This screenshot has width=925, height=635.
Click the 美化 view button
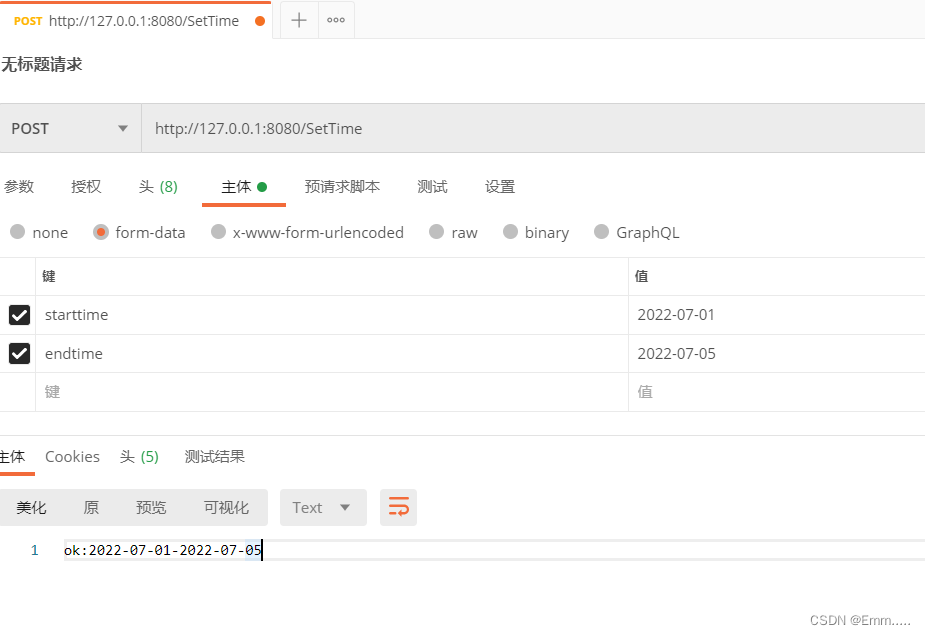click(31, 507)
